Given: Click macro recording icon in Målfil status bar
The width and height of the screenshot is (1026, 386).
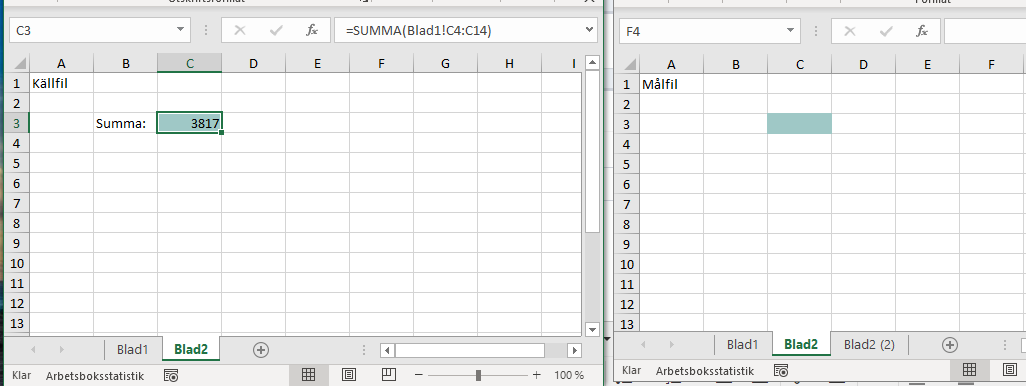Looking at the screenshot, I should pos(781,370).
